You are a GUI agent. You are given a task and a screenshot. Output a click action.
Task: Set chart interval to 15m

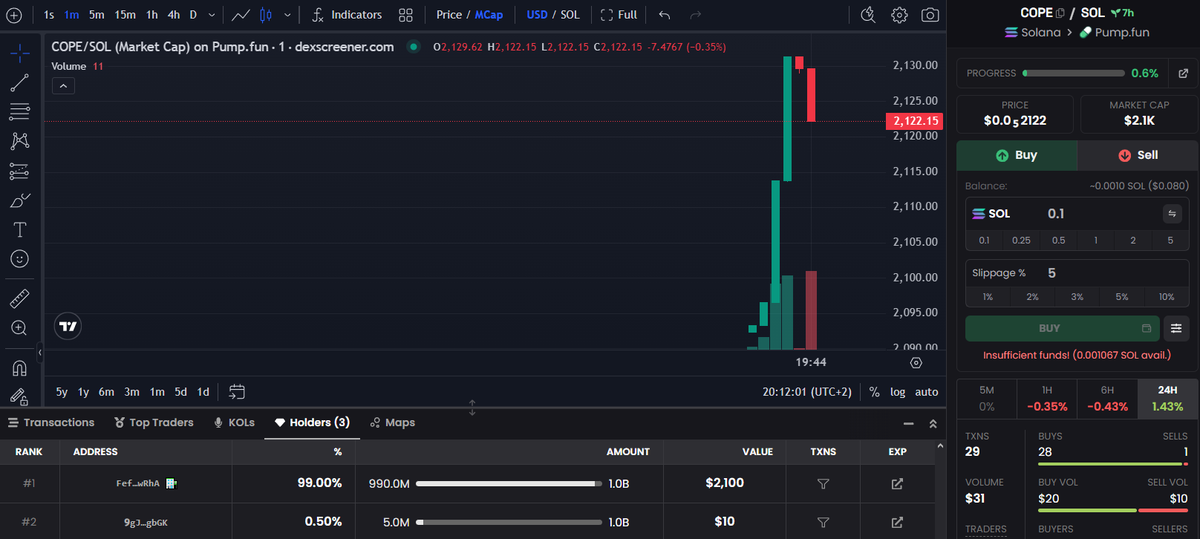click(125, 15)
